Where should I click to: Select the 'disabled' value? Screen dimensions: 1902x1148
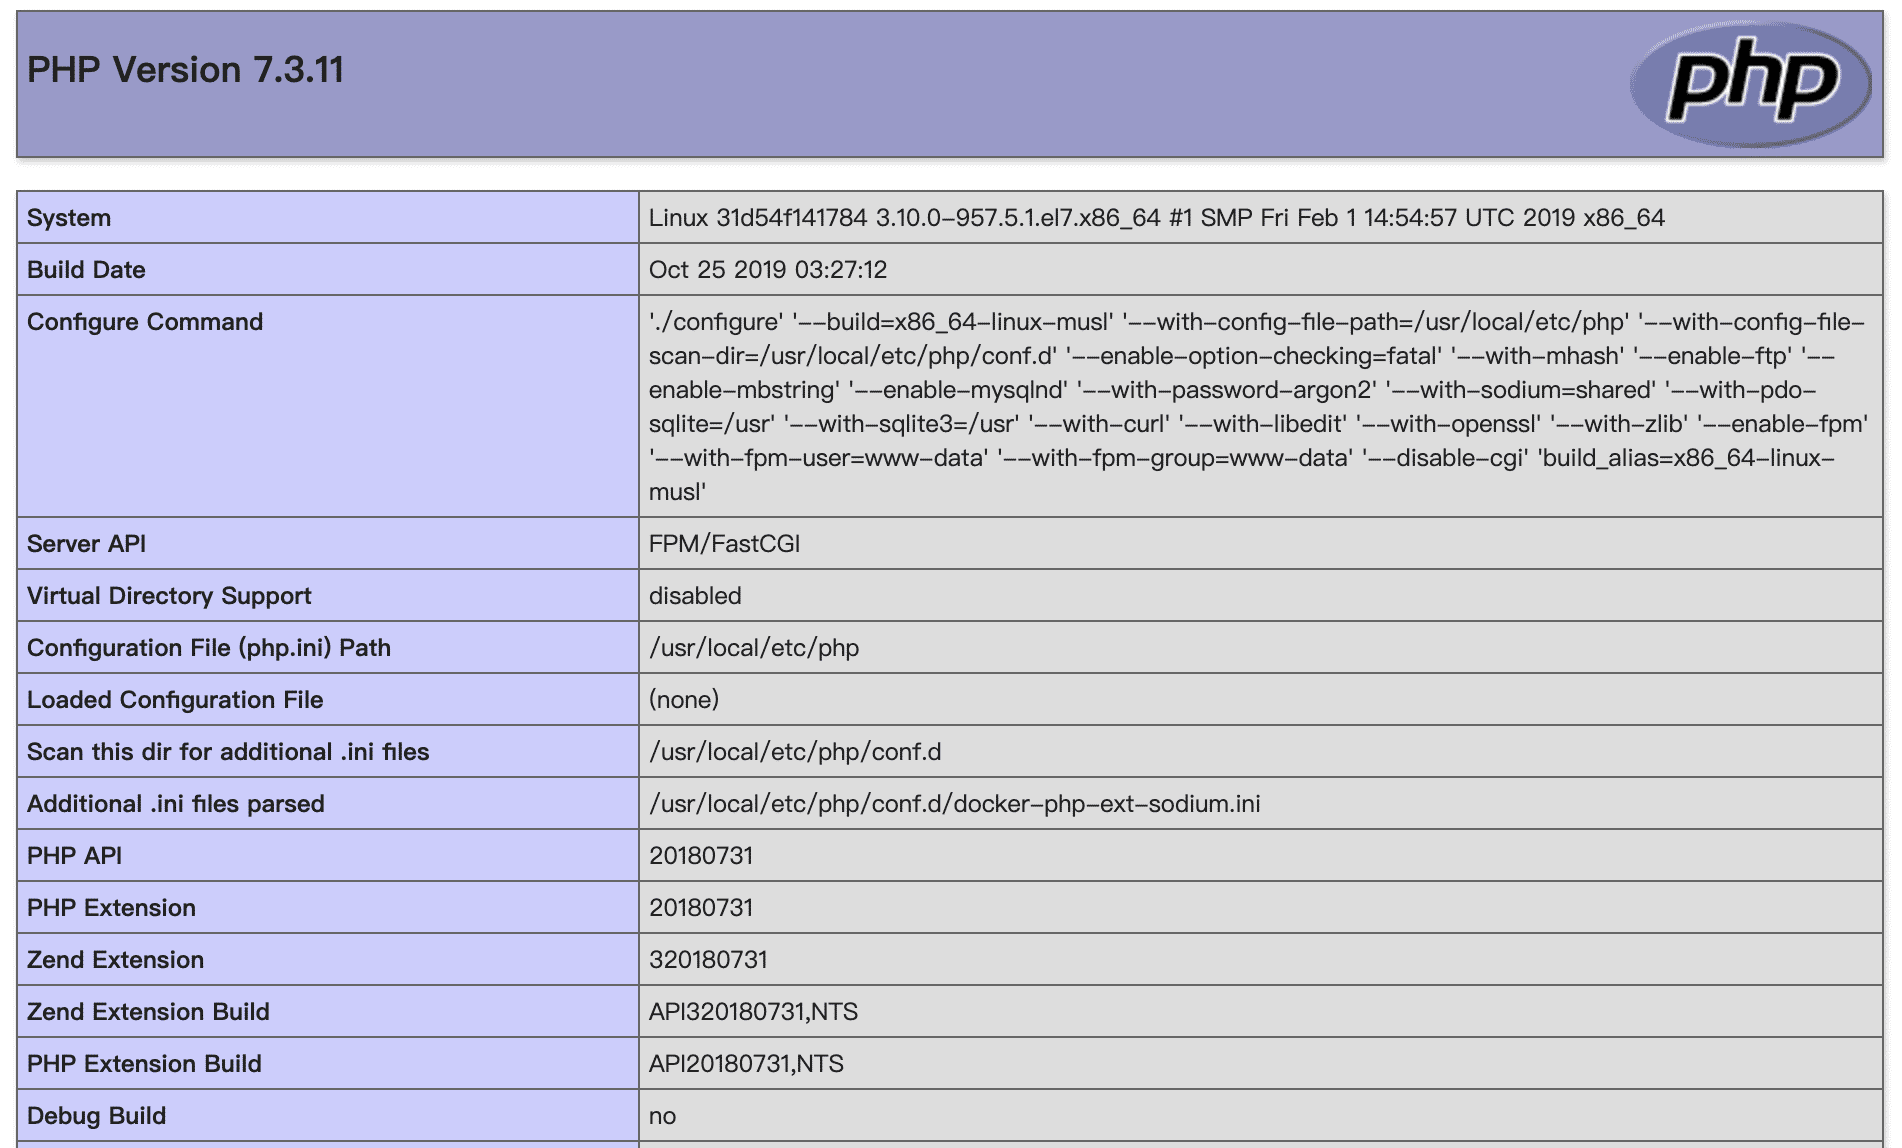pos(695,596)
